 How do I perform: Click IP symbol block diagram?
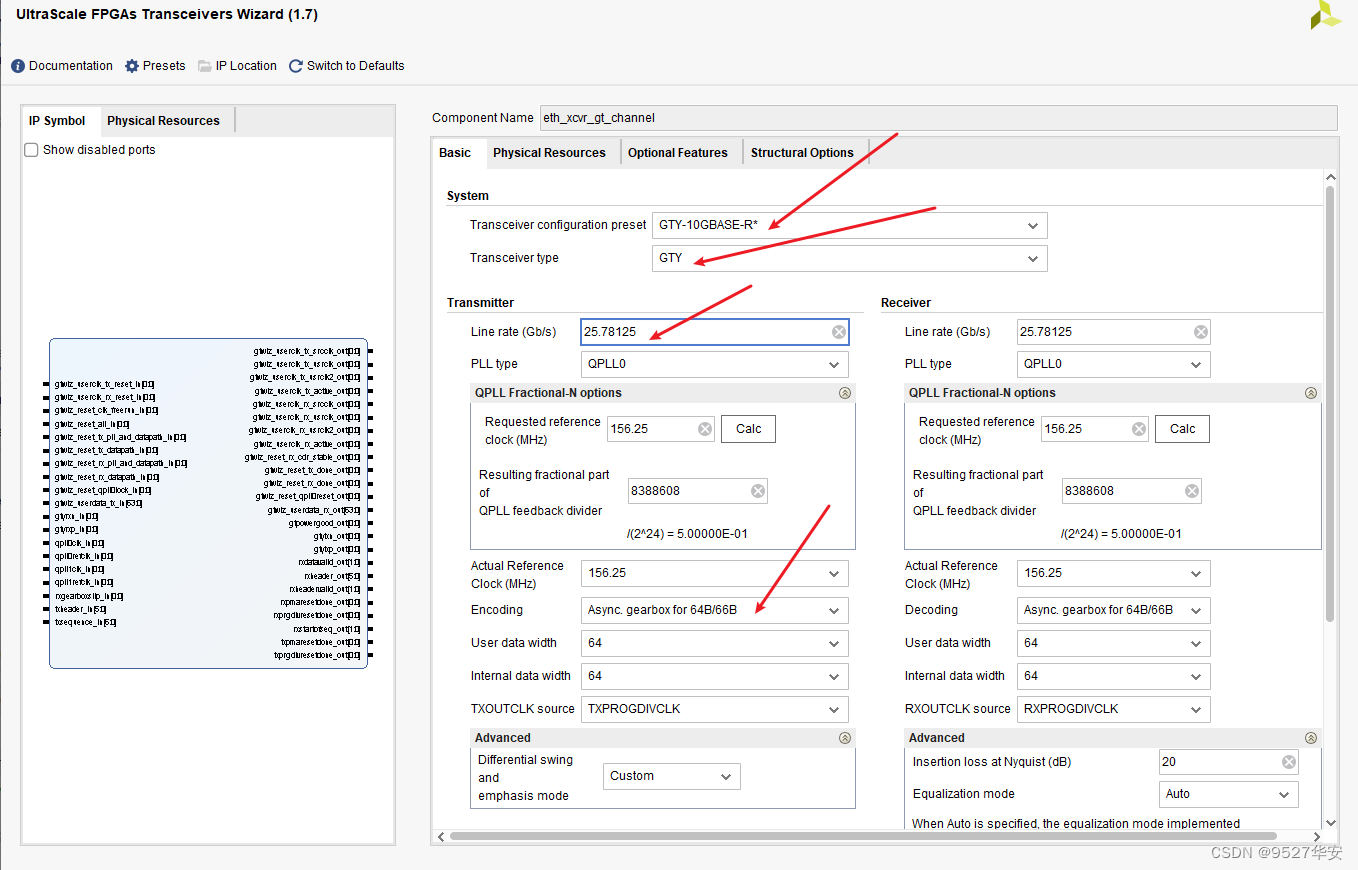pyautogui.click(x=208, y=503)
